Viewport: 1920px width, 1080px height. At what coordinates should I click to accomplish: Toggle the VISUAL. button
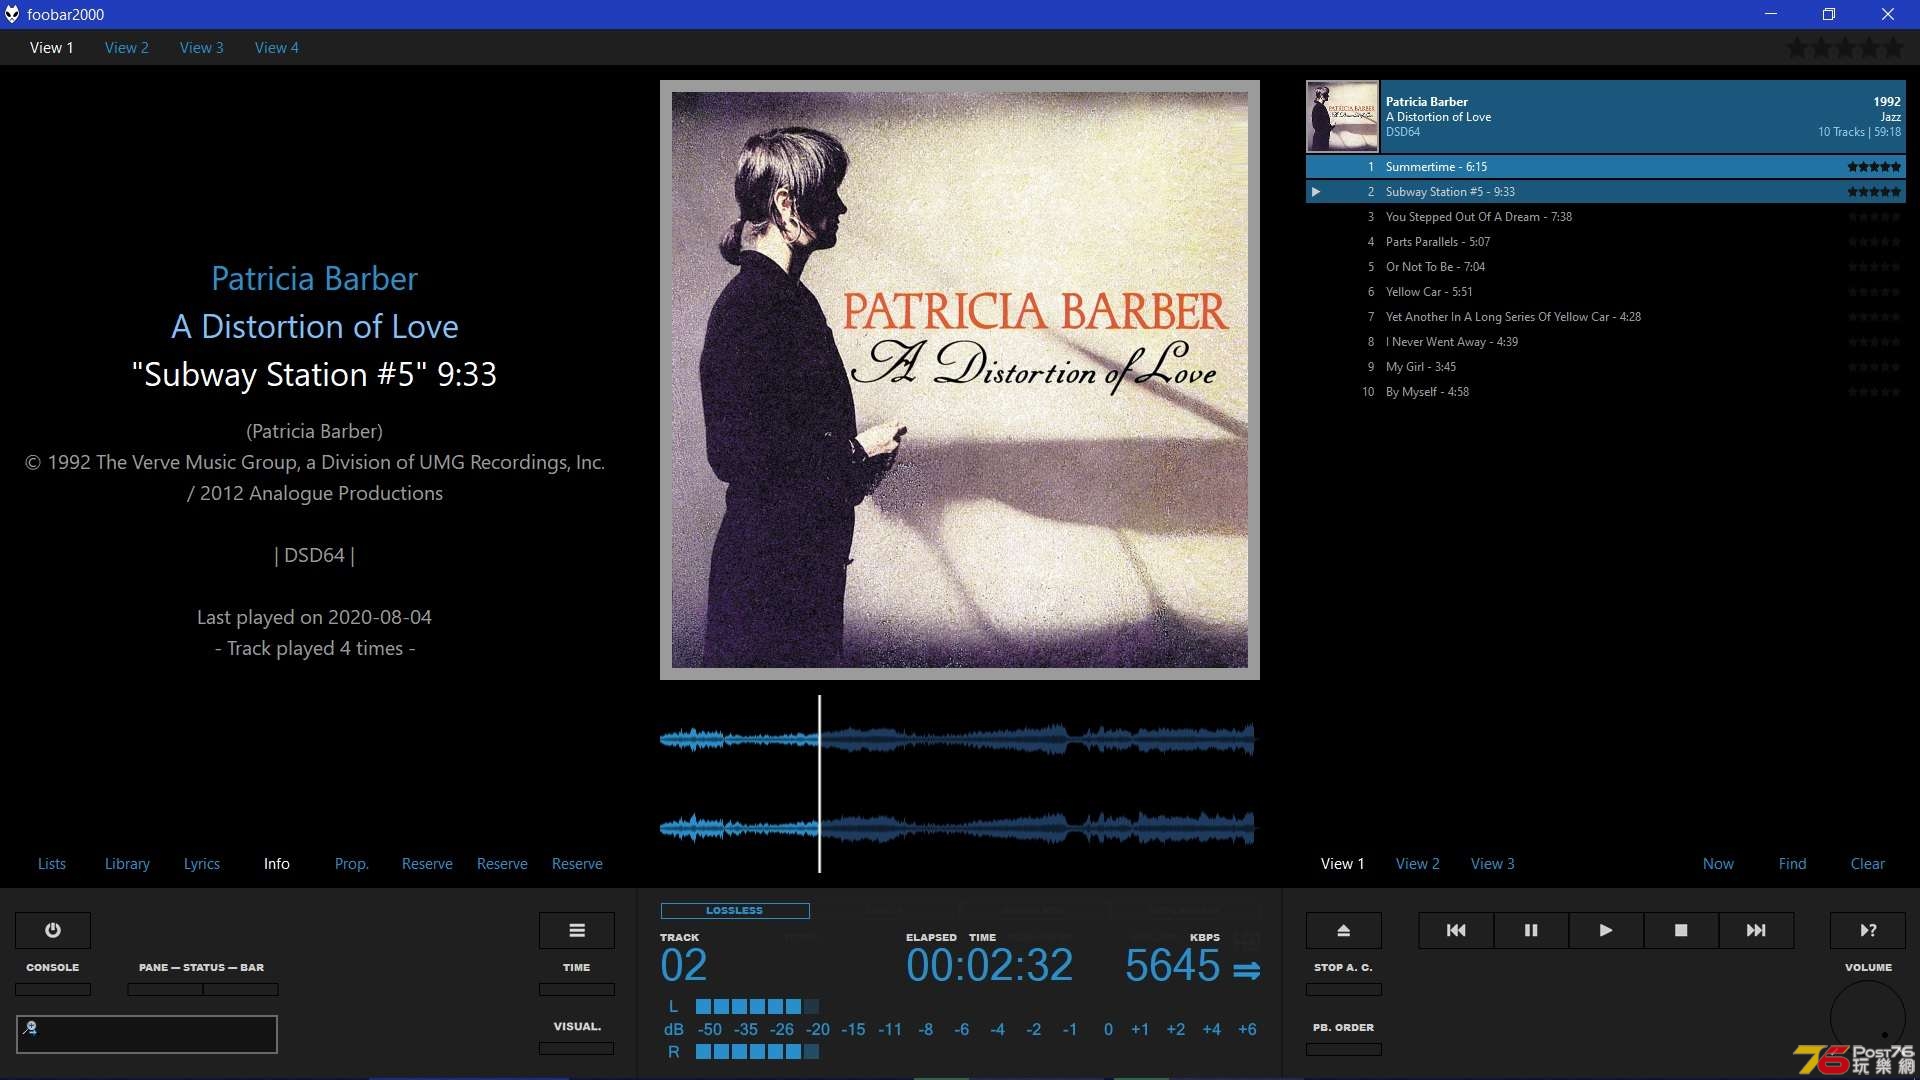pyautogui.click(x=577, y=1048)
